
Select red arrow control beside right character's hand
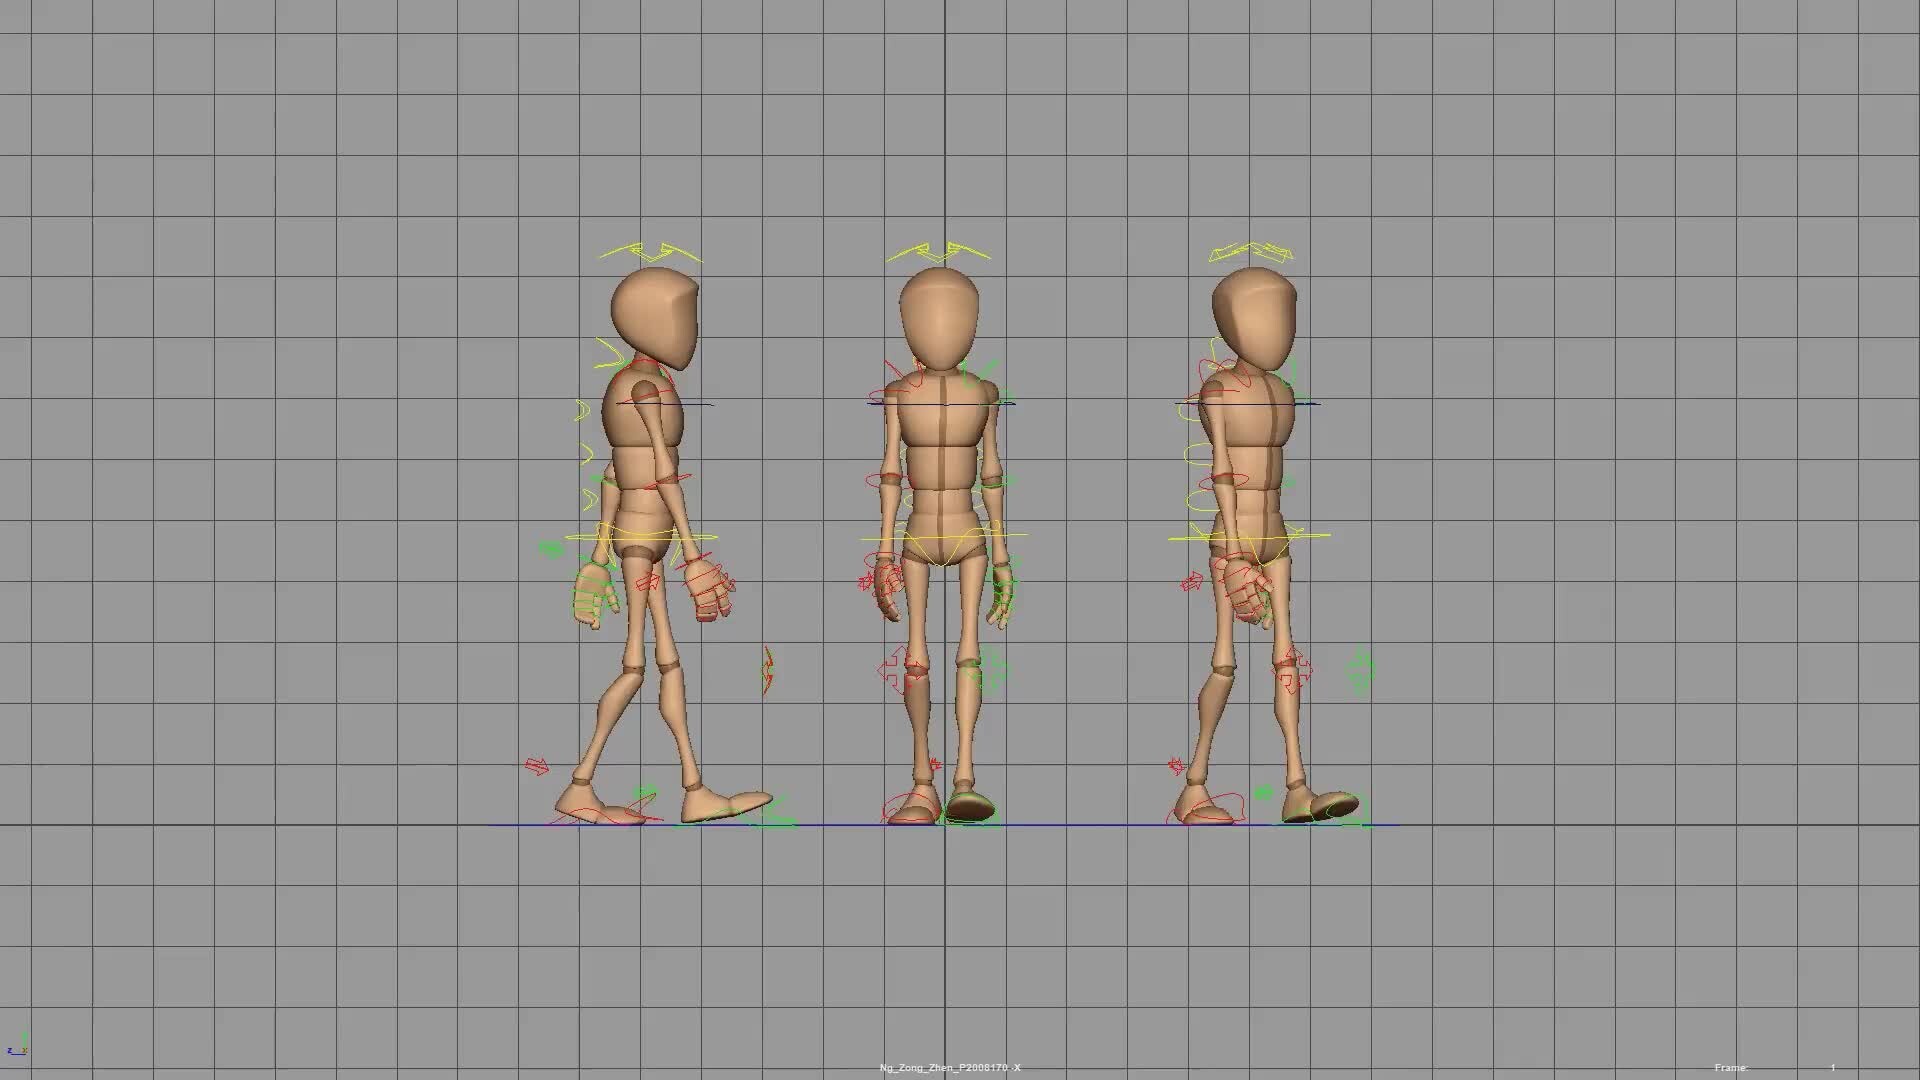click(x=1191, y=582)
